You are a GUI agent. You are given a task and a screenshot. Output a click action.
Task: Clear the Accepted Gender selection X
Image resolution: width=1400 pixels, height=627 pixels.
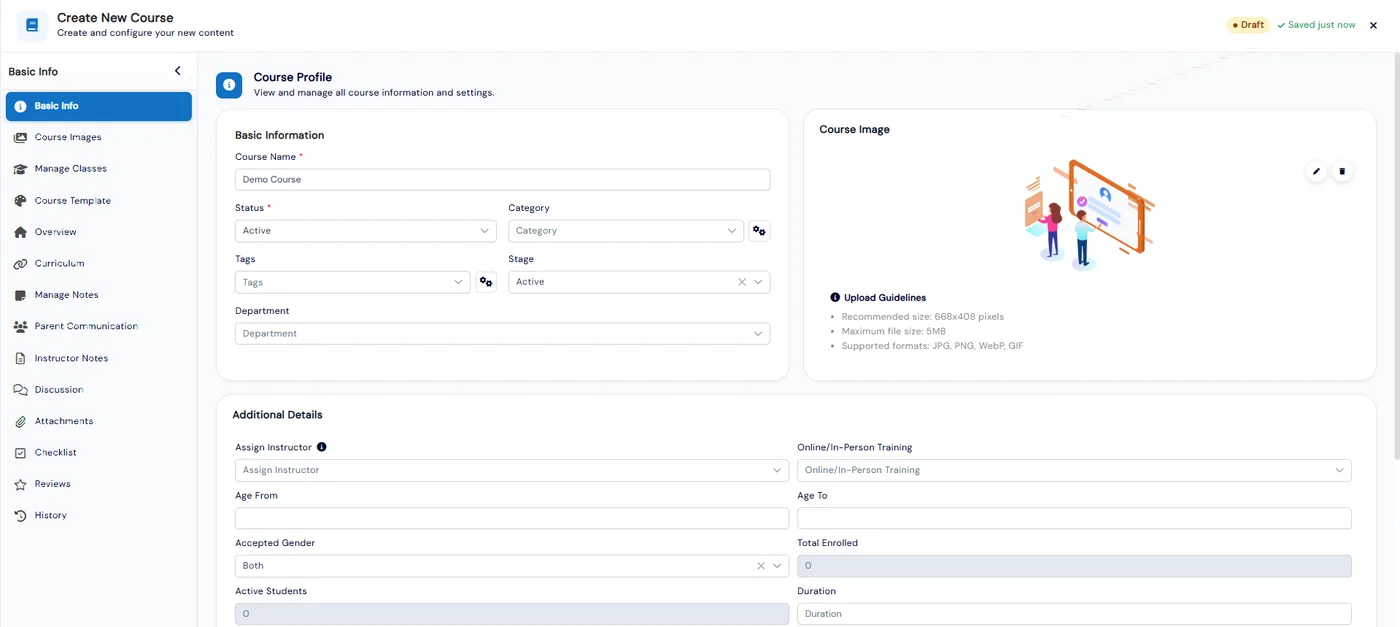pyautogui.click(x=761, y=566)
